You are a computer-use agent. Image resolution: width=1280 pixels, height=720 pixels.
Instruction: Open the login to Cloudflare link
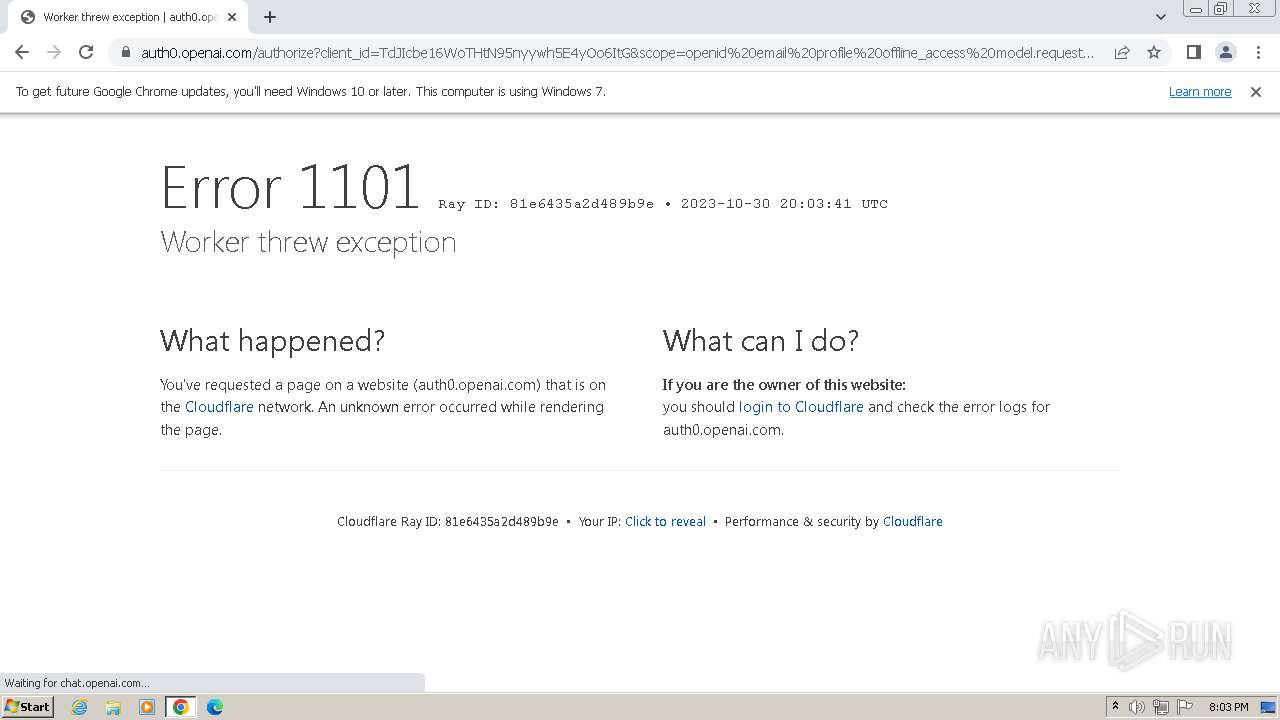tap(801, 407)
